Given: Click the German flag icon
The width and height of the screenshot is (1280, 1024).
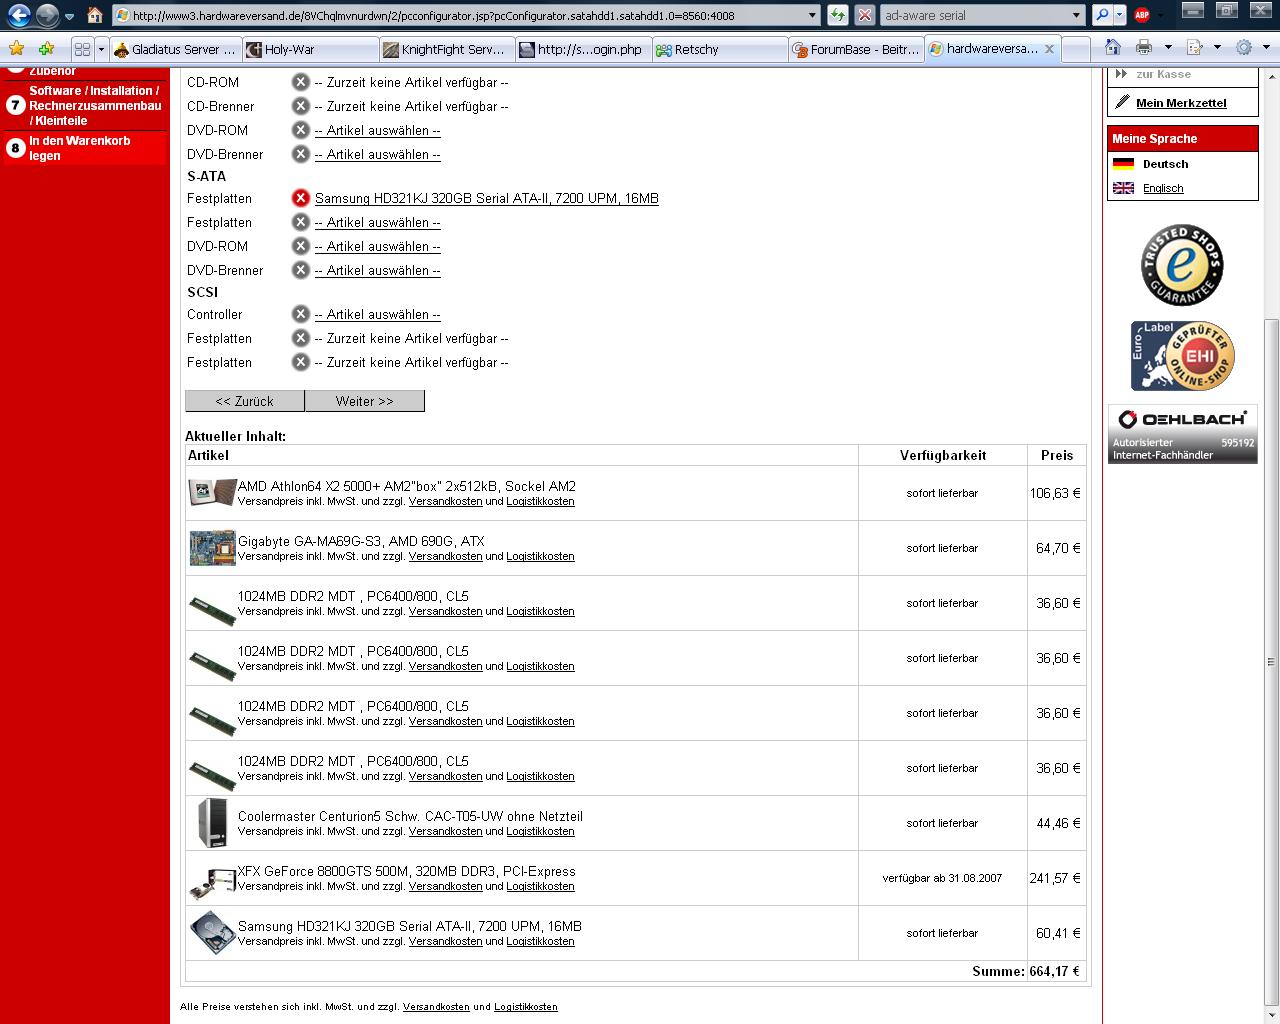Looking at the screenshot, I should click(x=1123, y=164).
